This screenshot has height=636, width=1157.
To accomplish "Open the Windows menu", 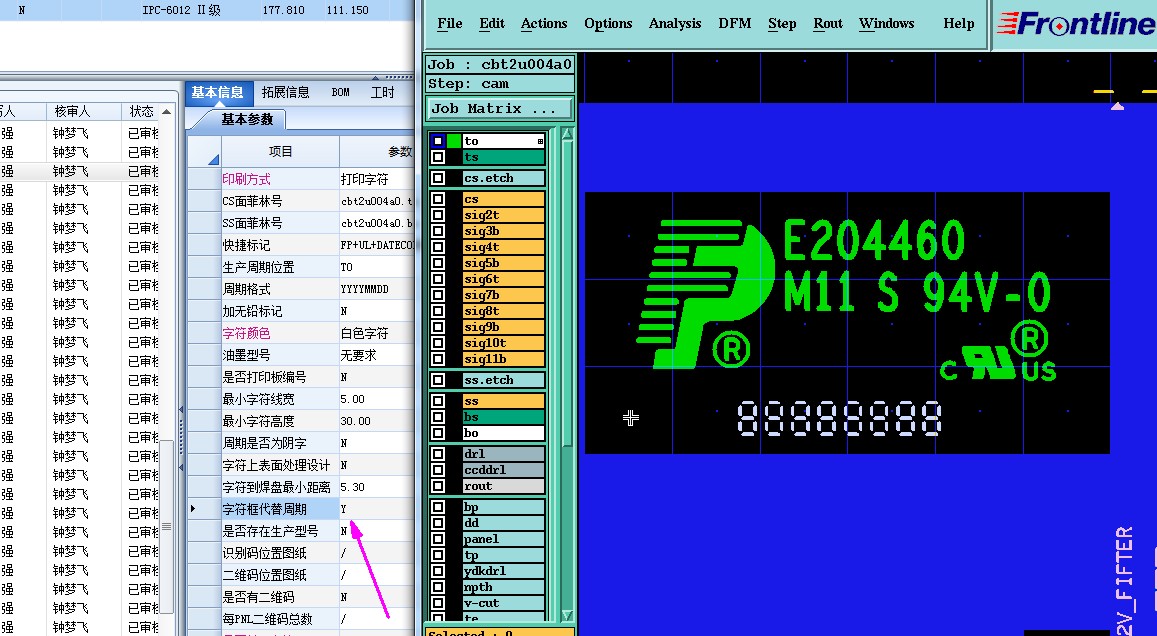I will point(886,24).
